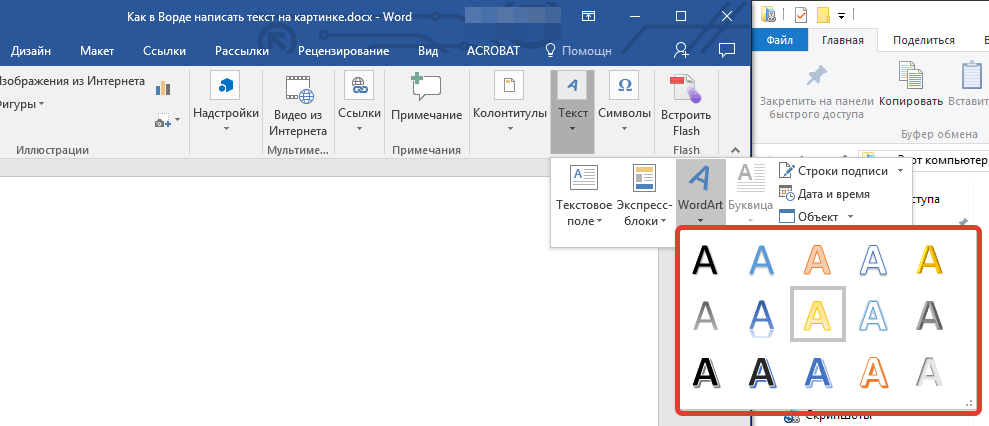Image resolution: width=989 pixels, height=426 pixels.
Task: Click the Дата и время option
Action: click(x=831, y=194)
